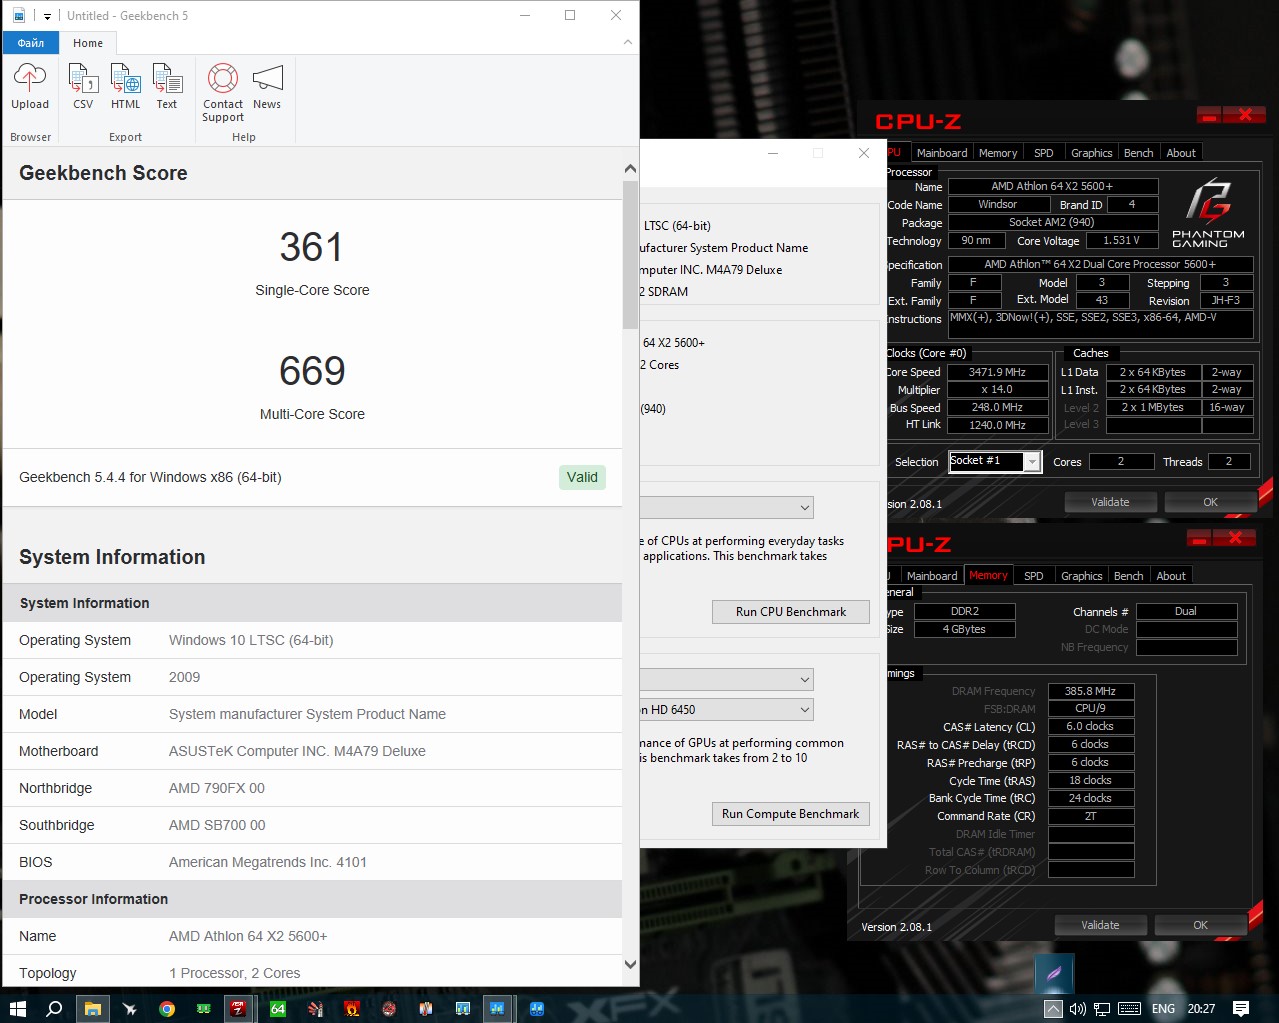Screen dimensions: 1279x1023
Task: Select Graphics tab in lower CPU-Z window
Action: tap(1081, 576)
